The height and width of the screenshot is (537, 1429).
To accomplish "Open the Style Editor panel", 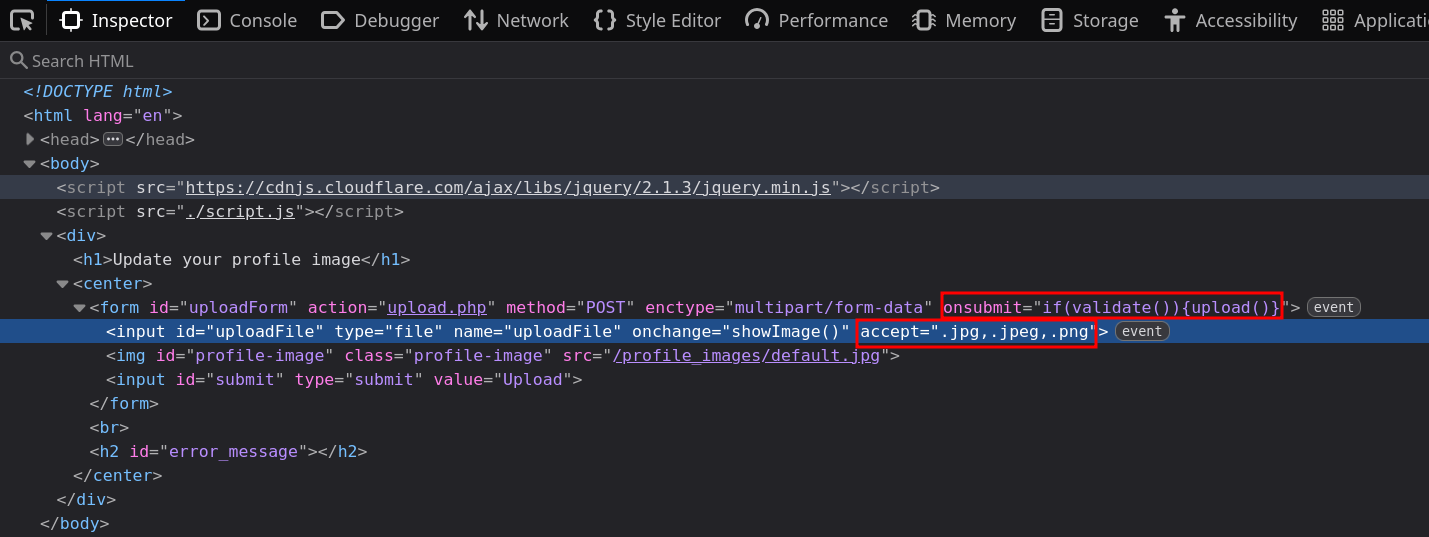I will [x=657, y=20].
